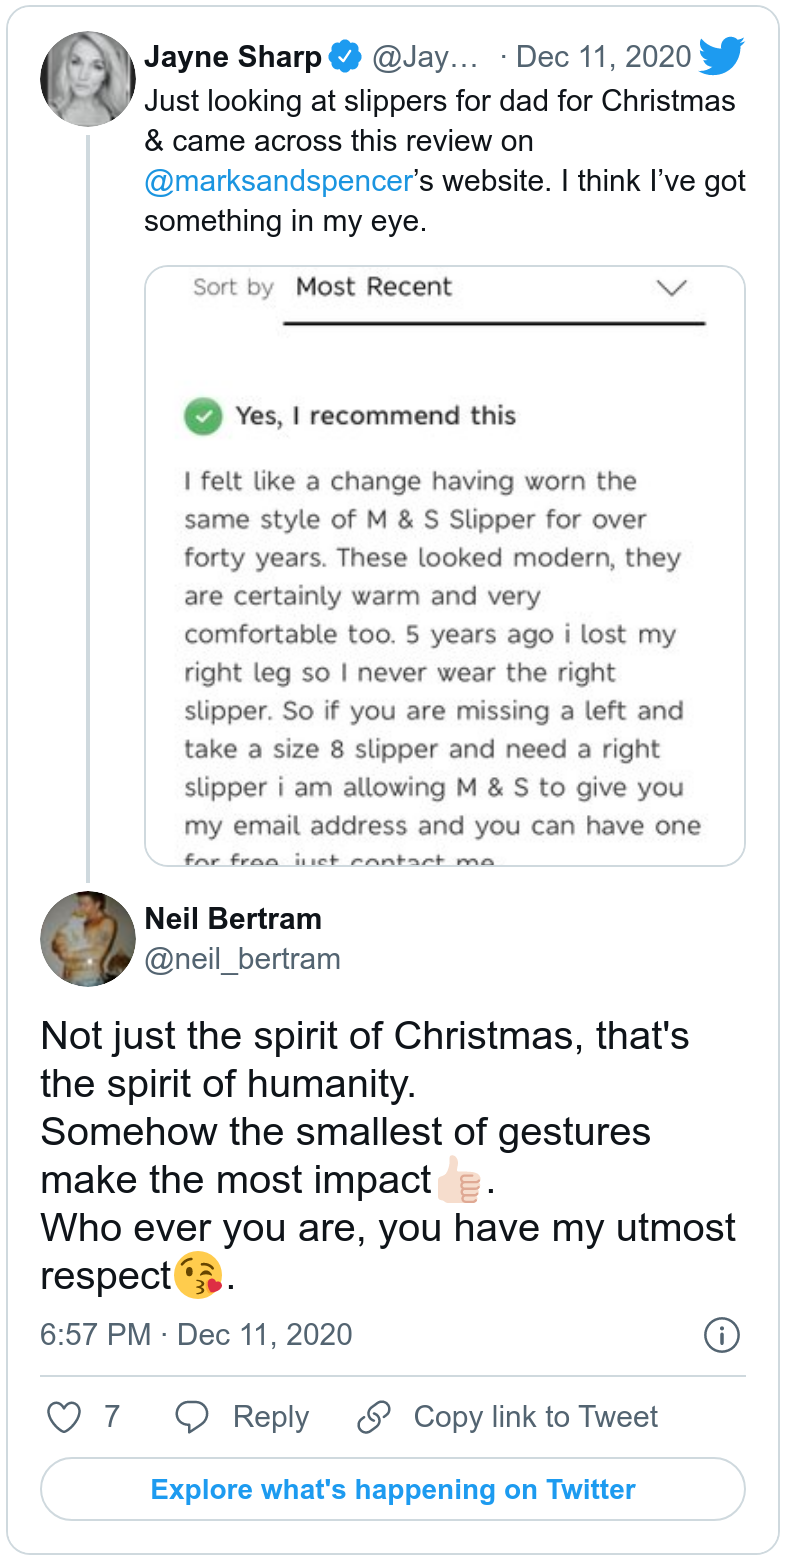Click the speech bubble reply icon
The height and width of the screenshot is (1564, 786).
coord(191,1416)
